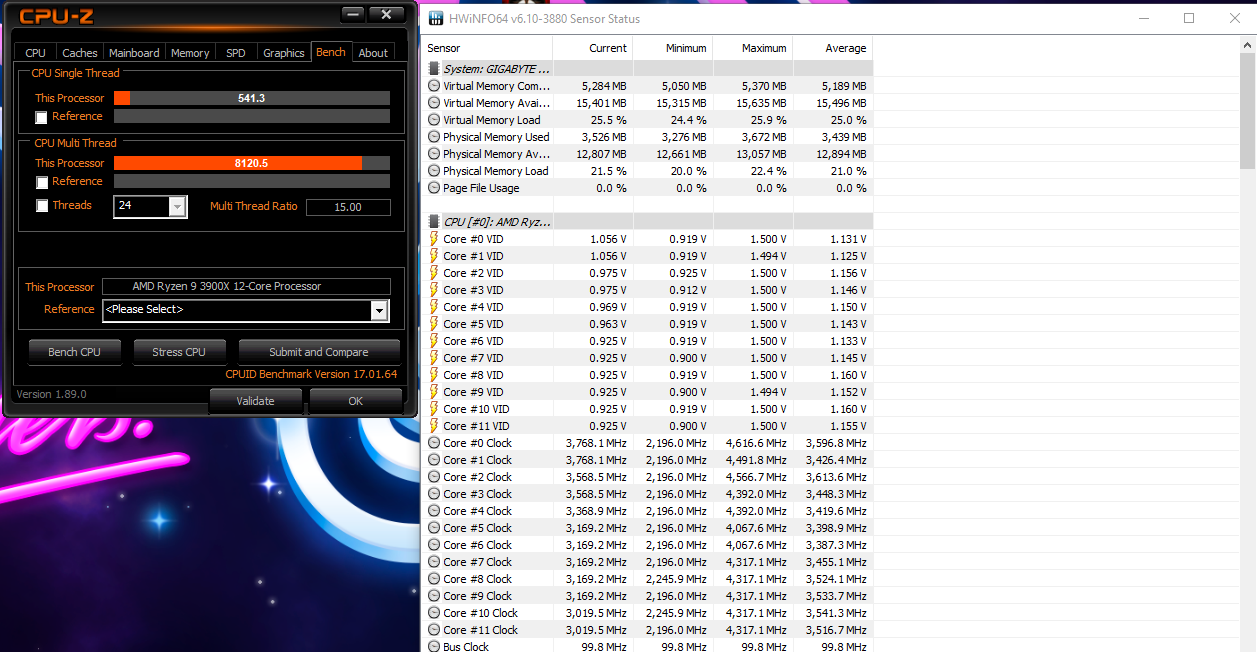Click the lightning icon beside Core #1 VID
The width and height of the screenshot is (1257, 652).
[x=434, y=256]
